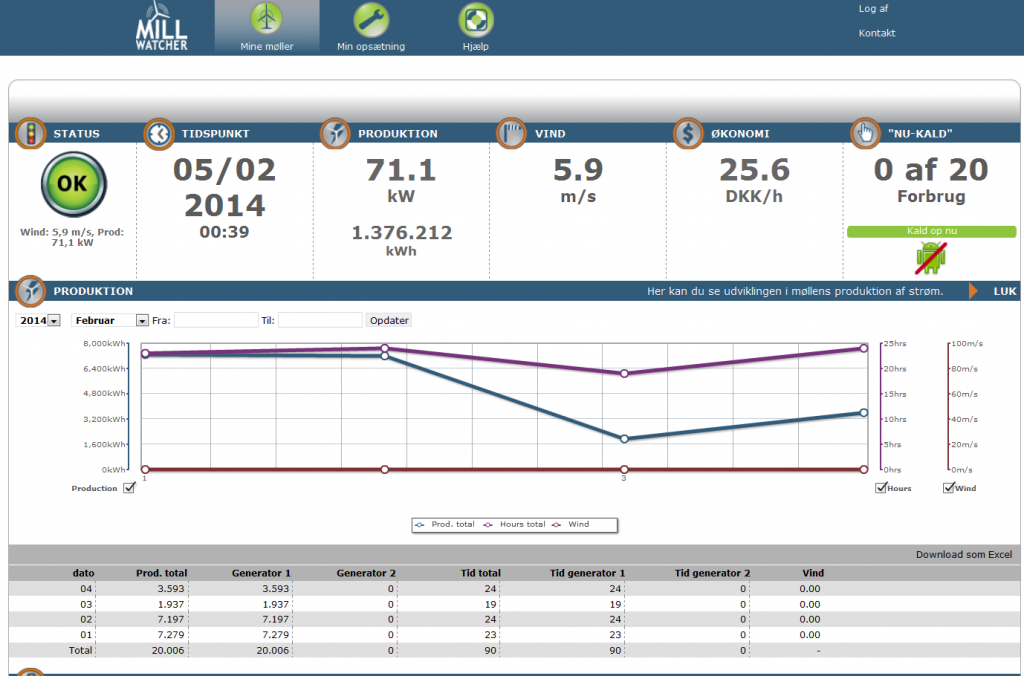
Task: Click the Mill Watcher logo
Action: point(161,26)
